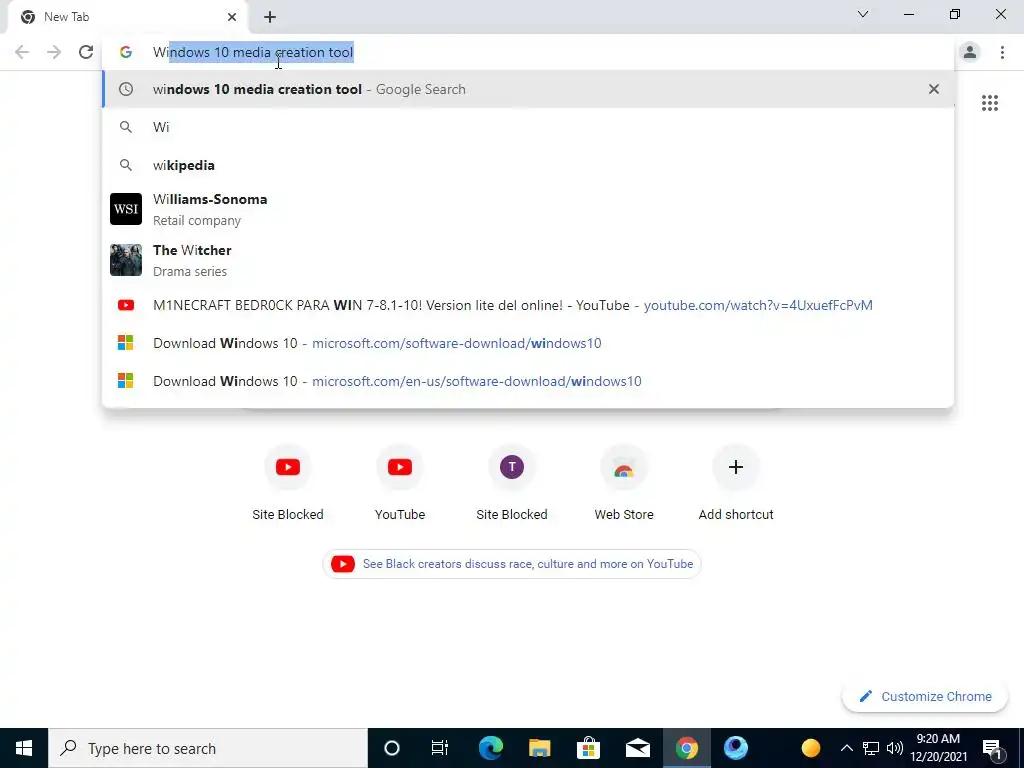Image resolution: width=1024 pixels, height=768 pixels.
Task: Open the Mail app from the taskbar
Action: [637, 748]
